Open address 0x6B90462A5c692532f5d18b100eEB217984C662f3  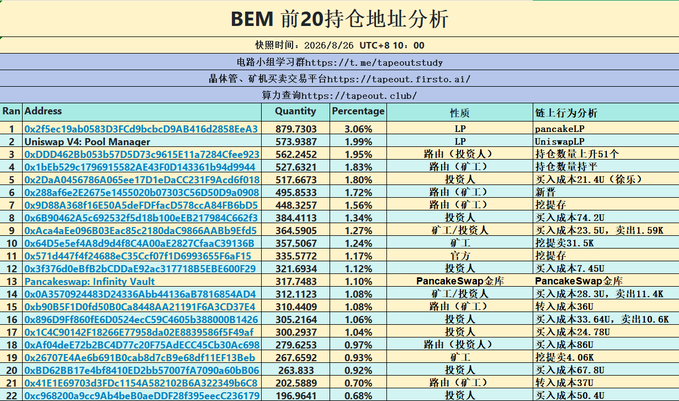tap(141, 218)
